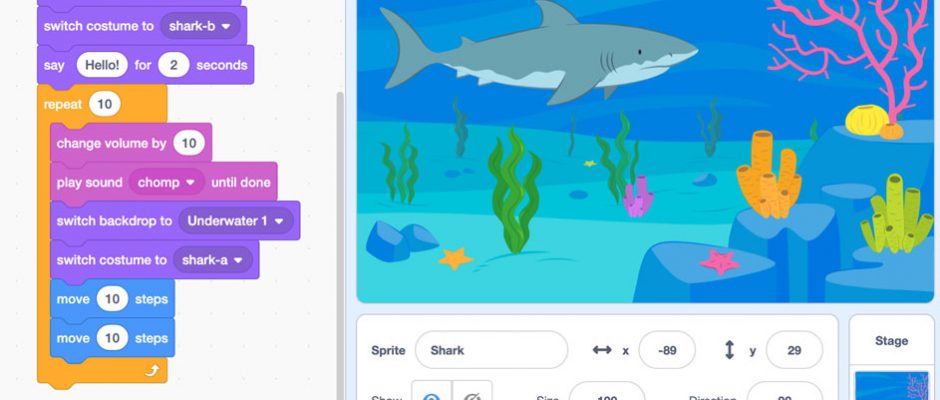The height and width of the screenshot is (400, 940).
Task: Edit steps value in second move block
Action: pos(112,338)
